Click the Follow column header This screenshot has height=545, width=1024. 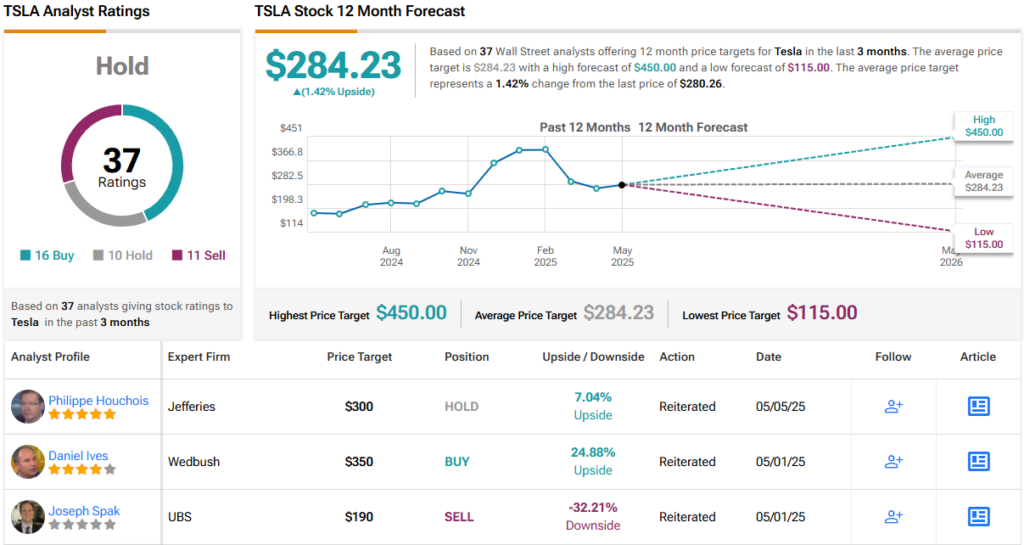pos(893,357)
